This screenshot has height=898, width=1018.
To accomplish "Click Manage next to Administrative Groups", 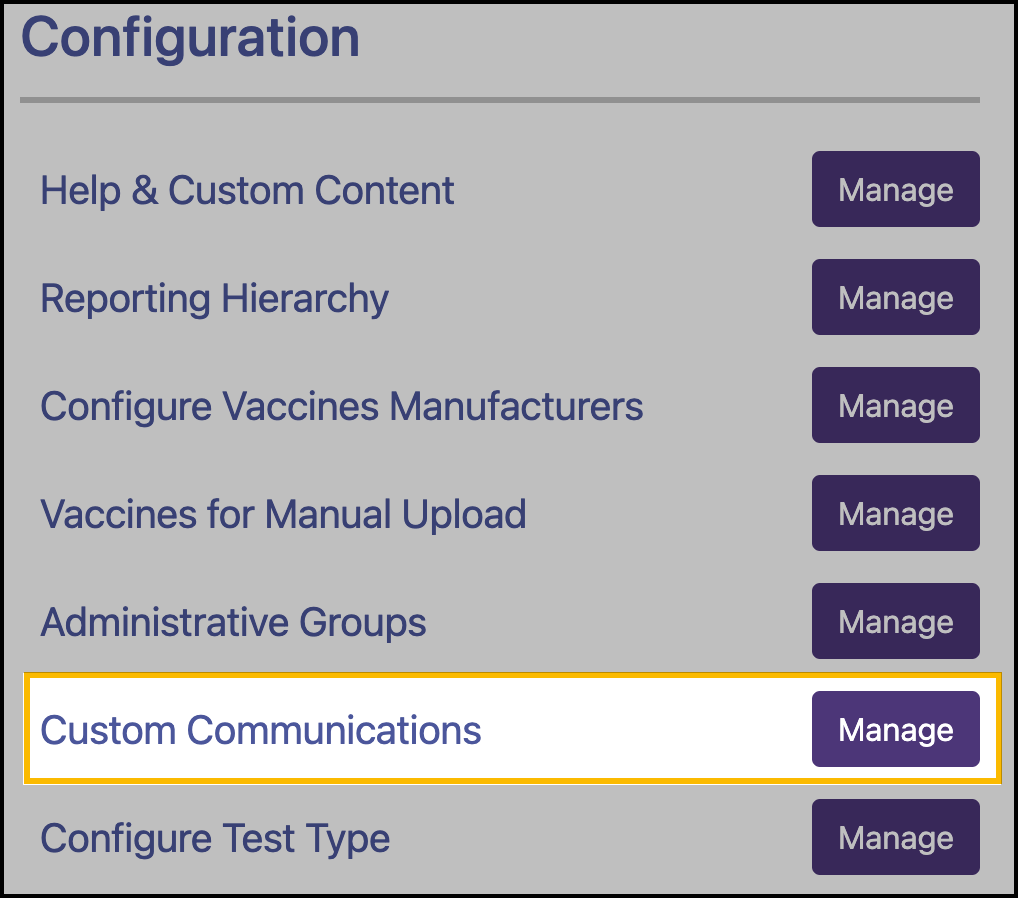I will pos(895,621).
